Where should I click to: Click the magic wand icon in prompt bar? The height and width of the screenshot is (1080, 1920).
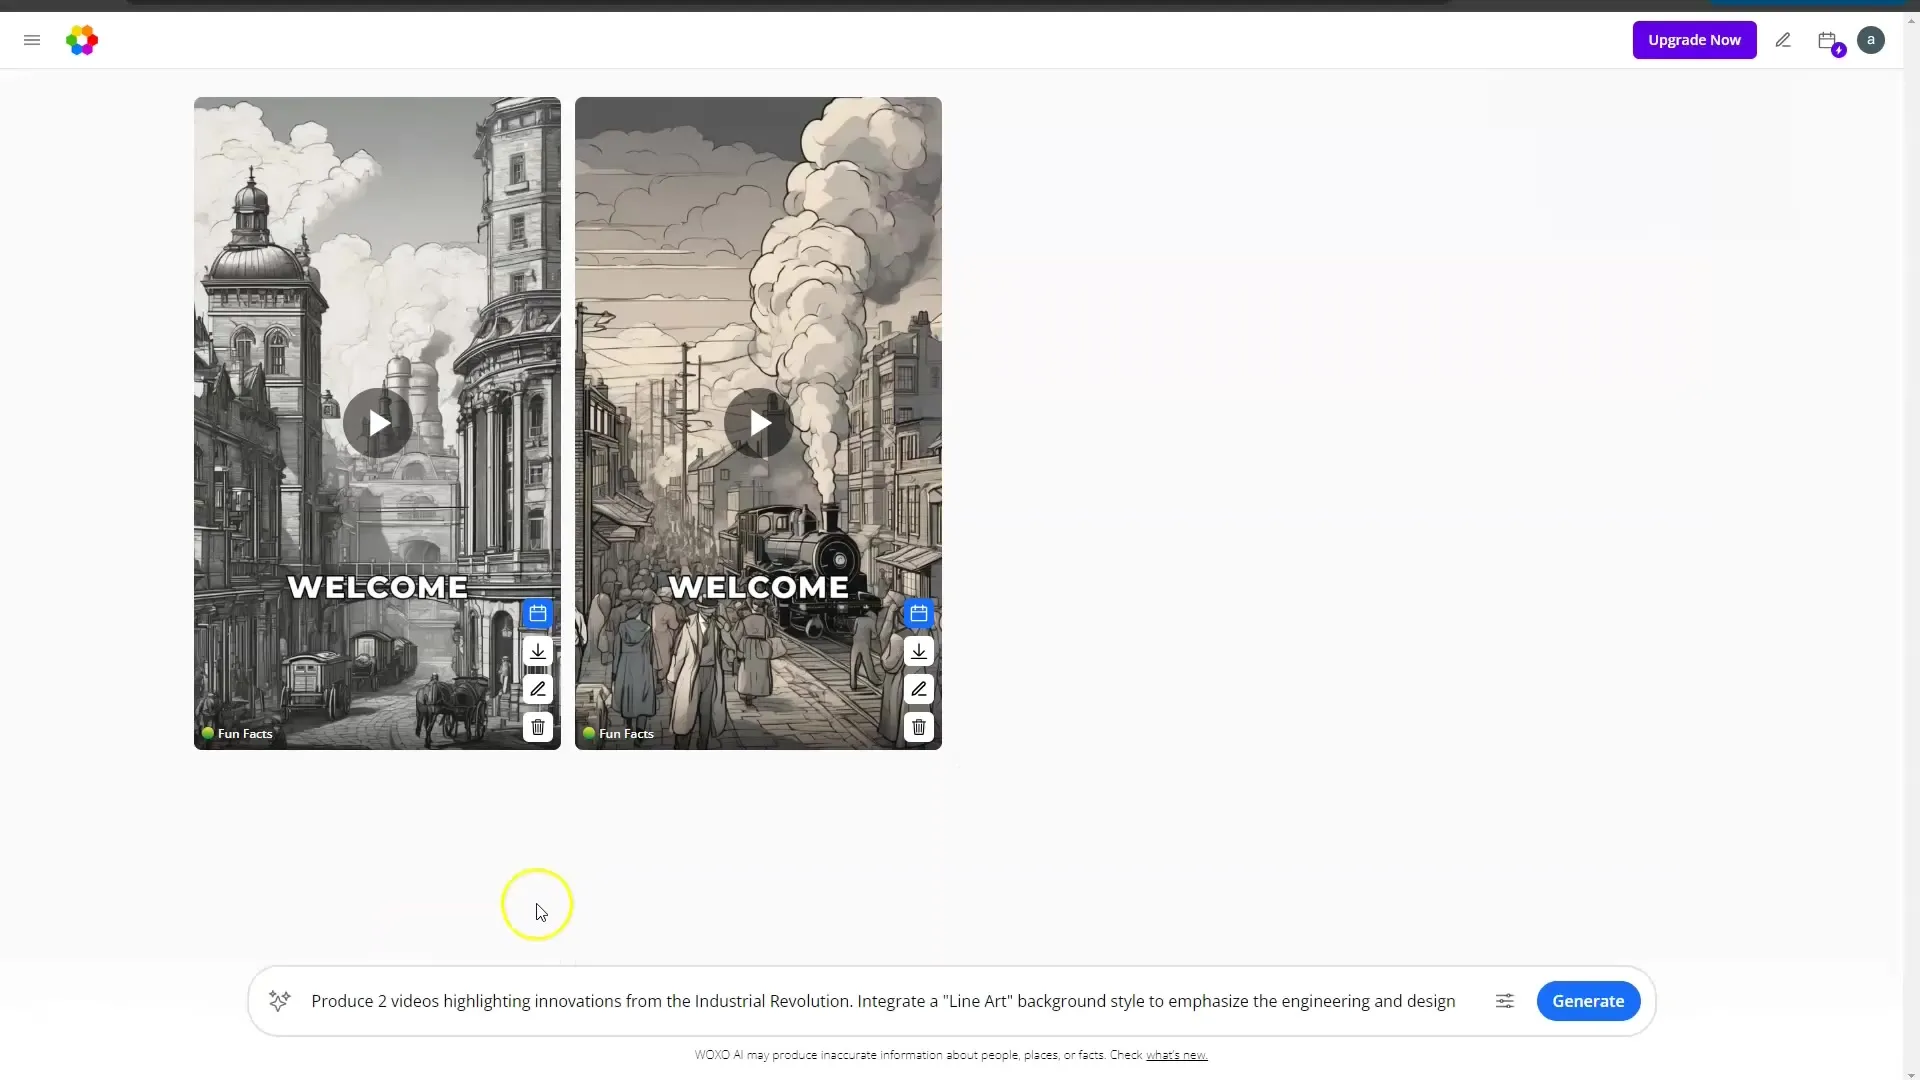point(278,1001)
